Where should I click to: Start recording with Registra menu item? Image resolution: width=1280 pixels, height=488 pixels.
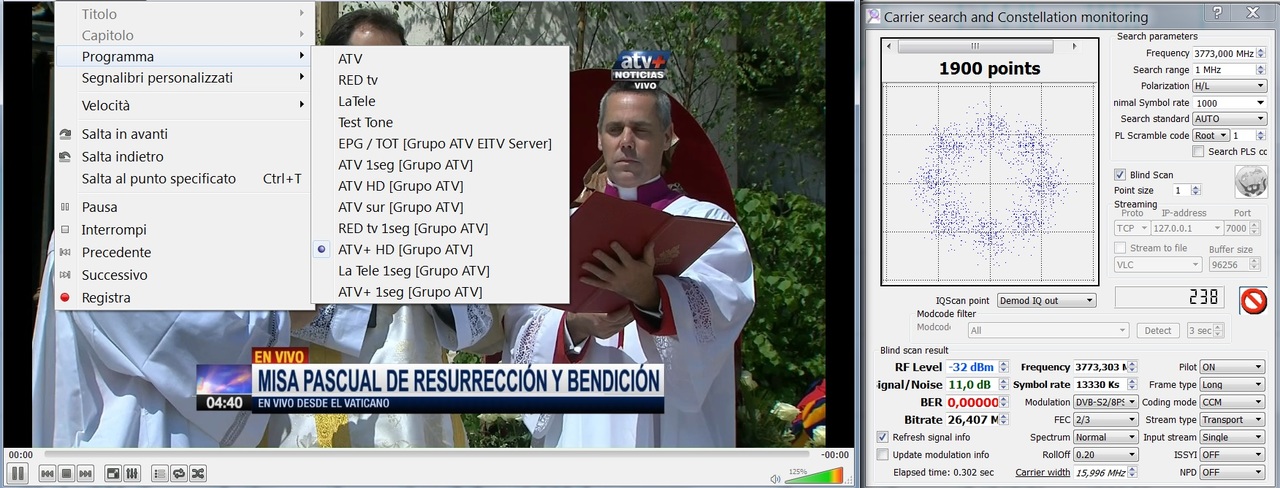[x=185, y=297]
